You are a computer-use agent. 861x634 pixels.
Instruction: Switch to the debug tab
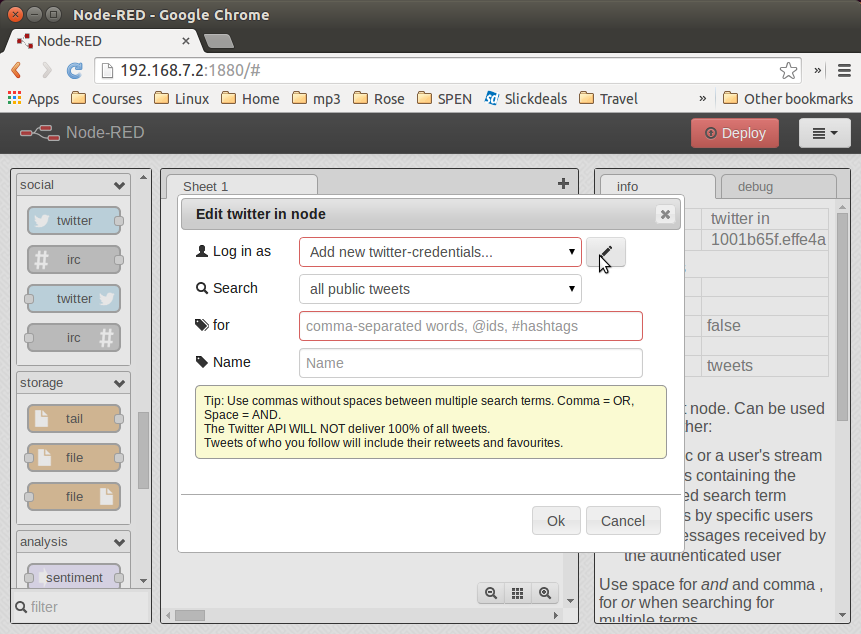point(756,187)
